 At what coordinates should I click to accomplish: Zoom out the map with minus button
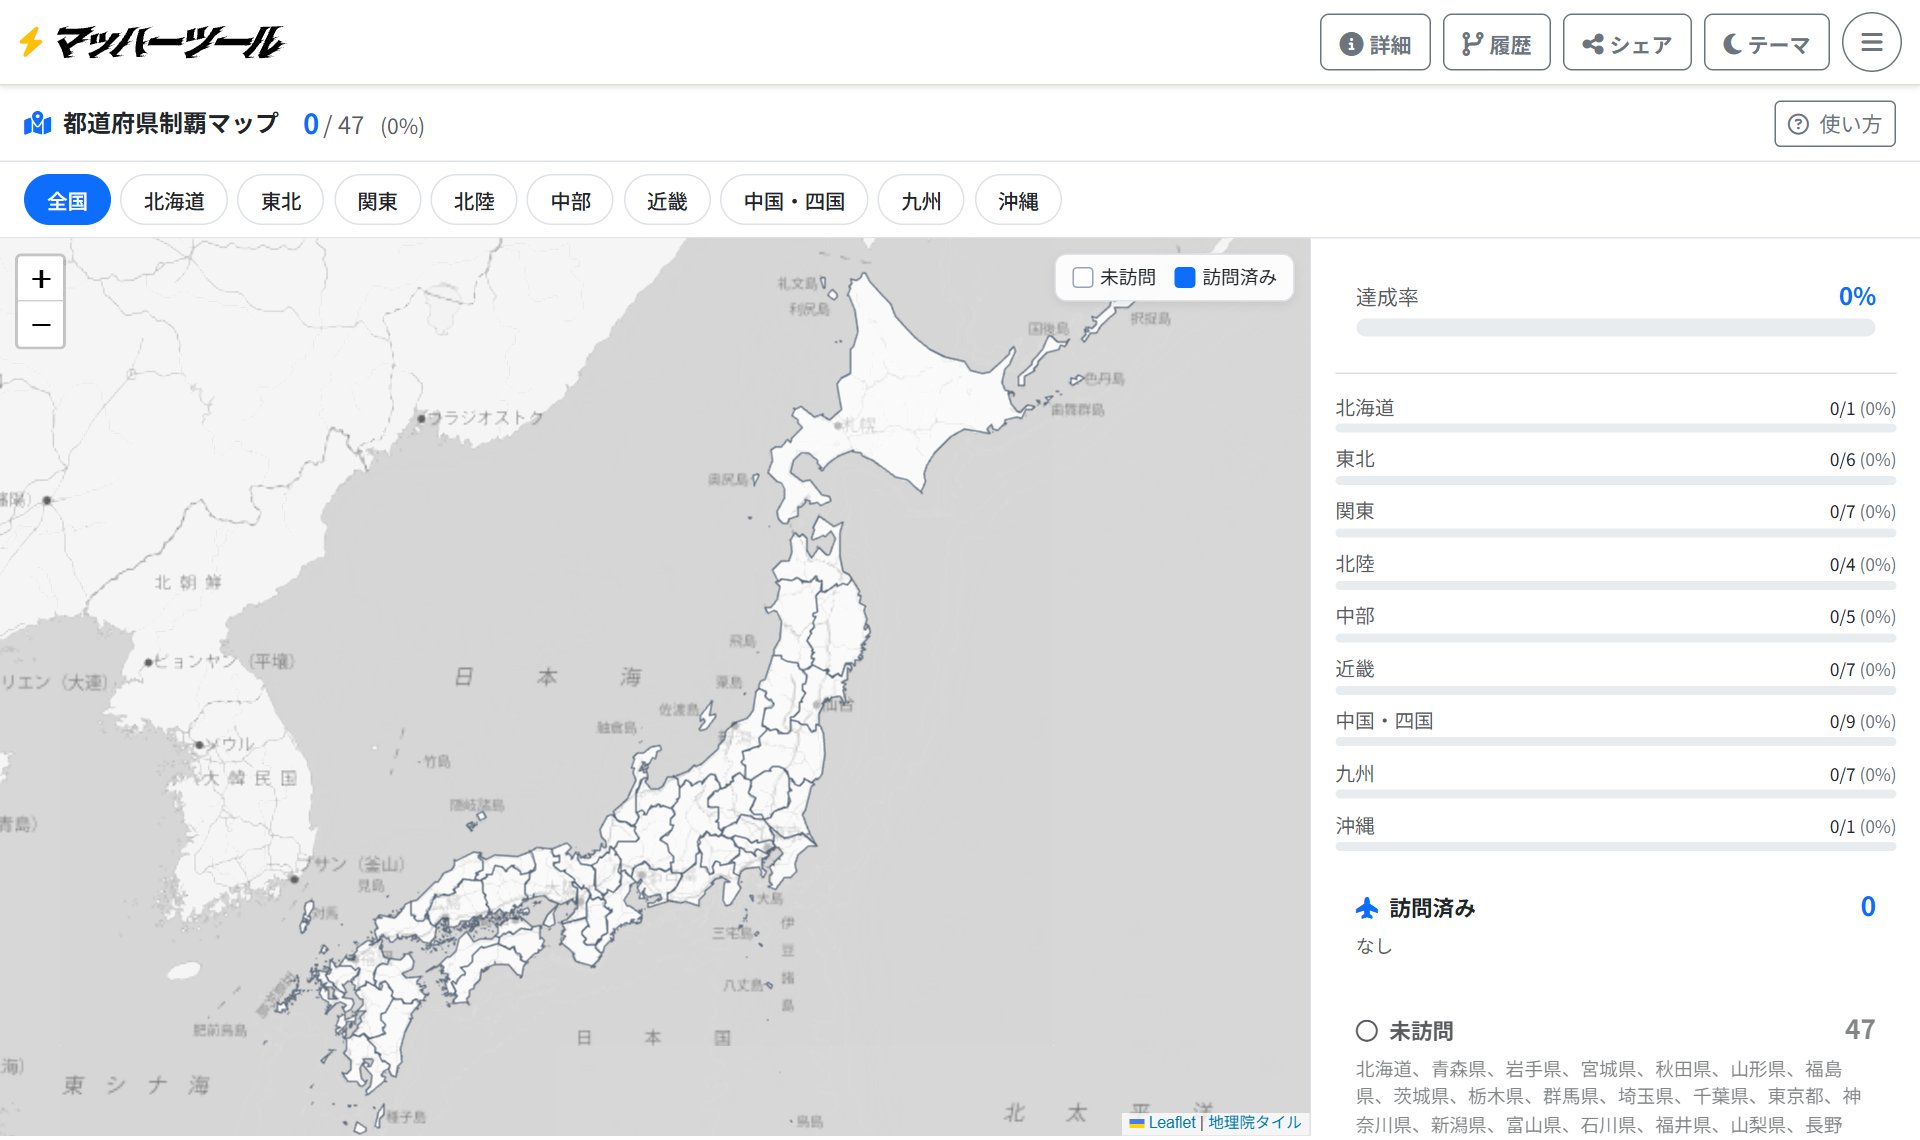[41, 325]
